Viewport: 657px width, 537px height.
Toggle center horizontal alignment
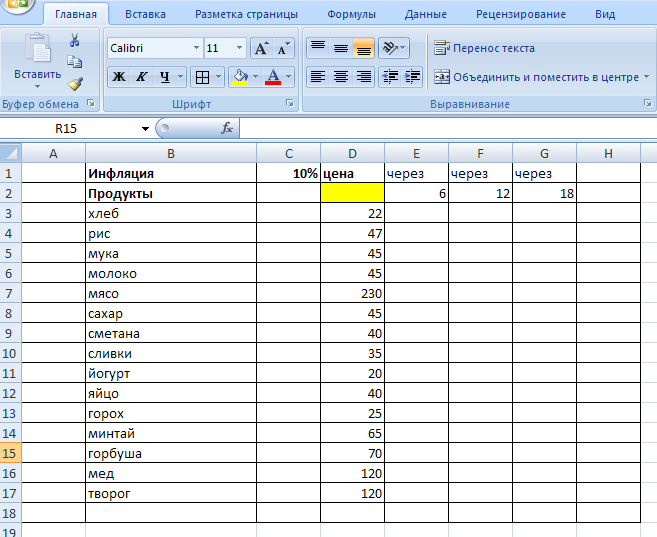tap(340, 76)
